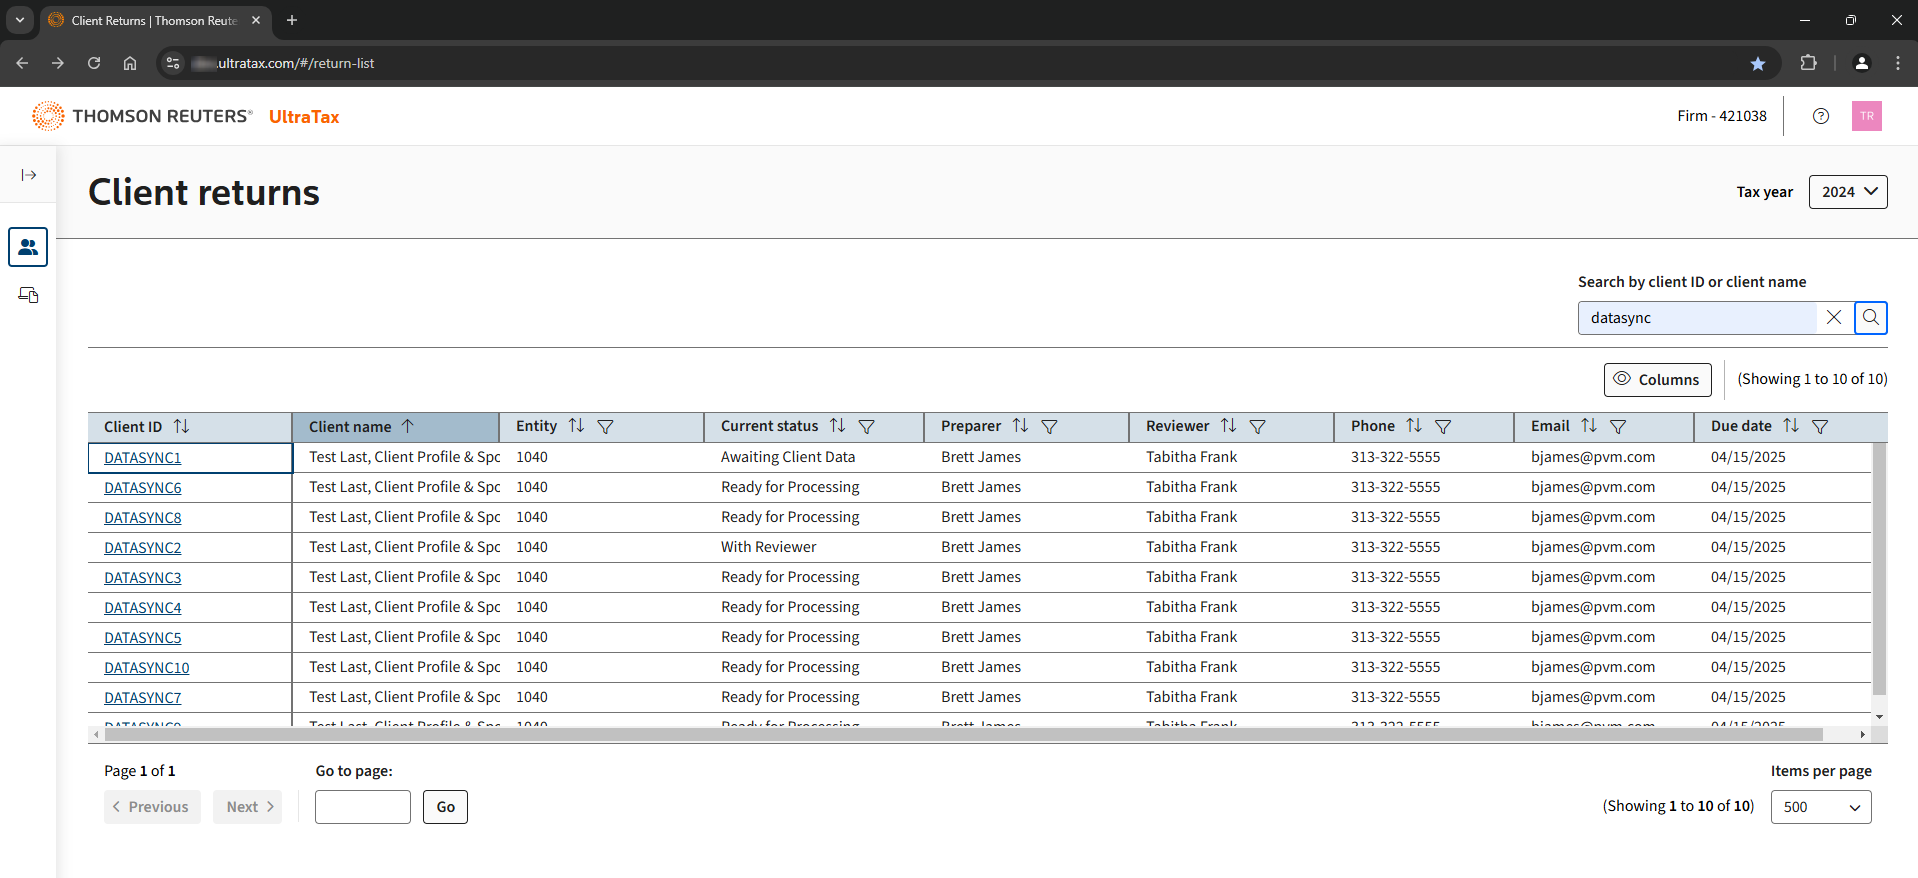Open the clients icon in sidebar
The image size is (1918, 878).
point(28,247)
